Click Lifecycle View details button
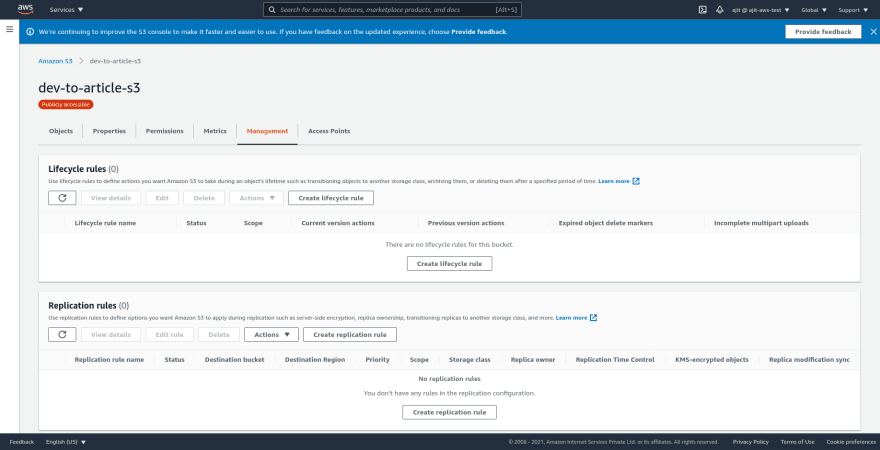Viewport: 880px width, 450px height. (x=111, y=198)
